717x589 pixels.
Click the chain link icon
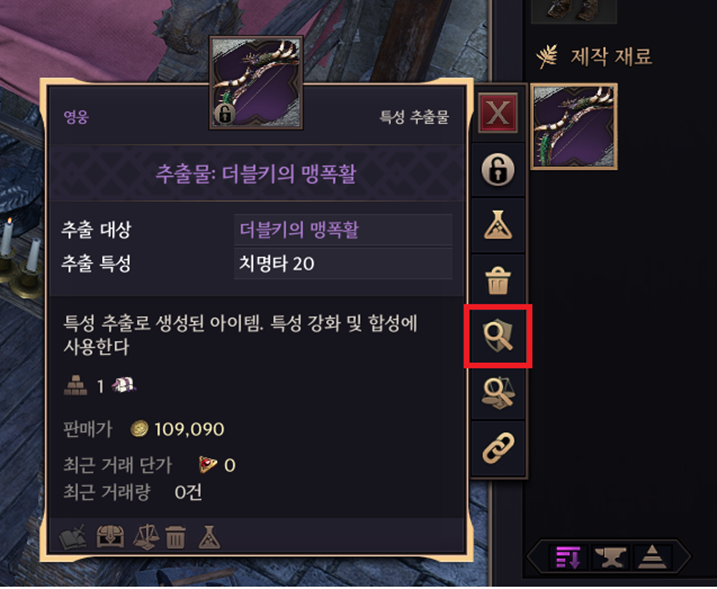498,448
